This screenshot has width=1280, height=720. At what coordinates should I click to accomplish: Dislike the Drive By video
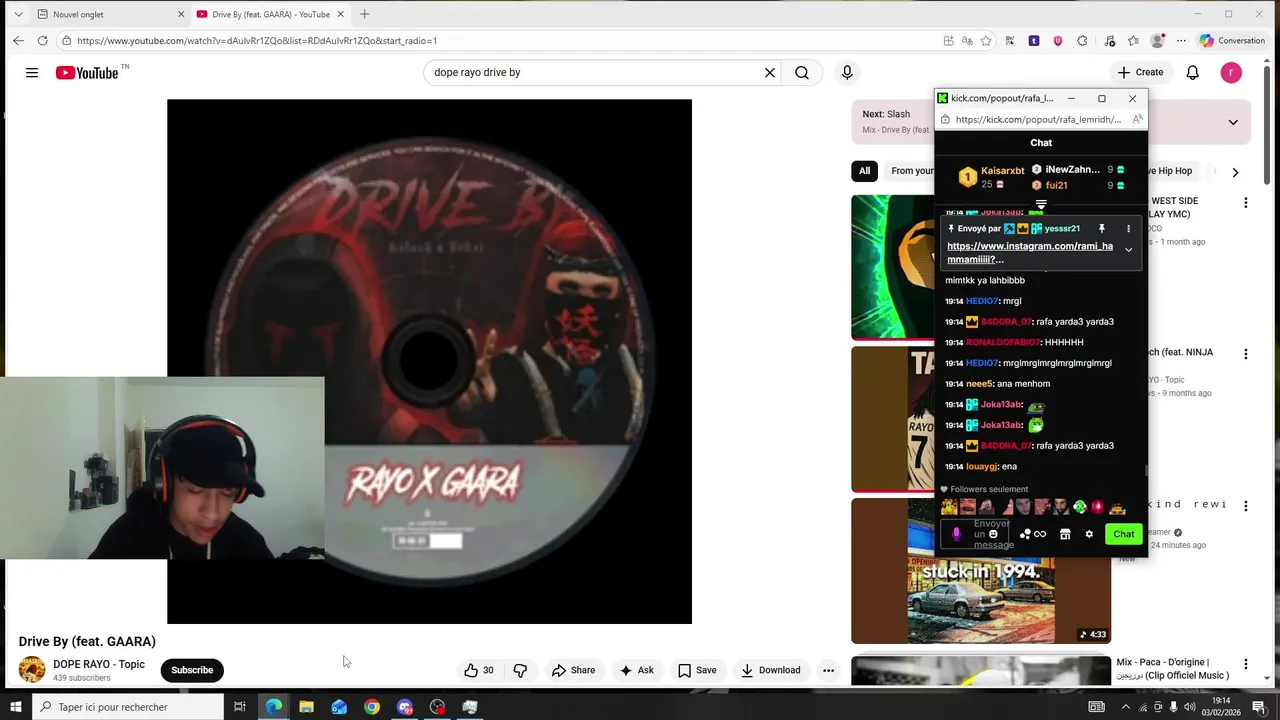[x=520, y=670]
